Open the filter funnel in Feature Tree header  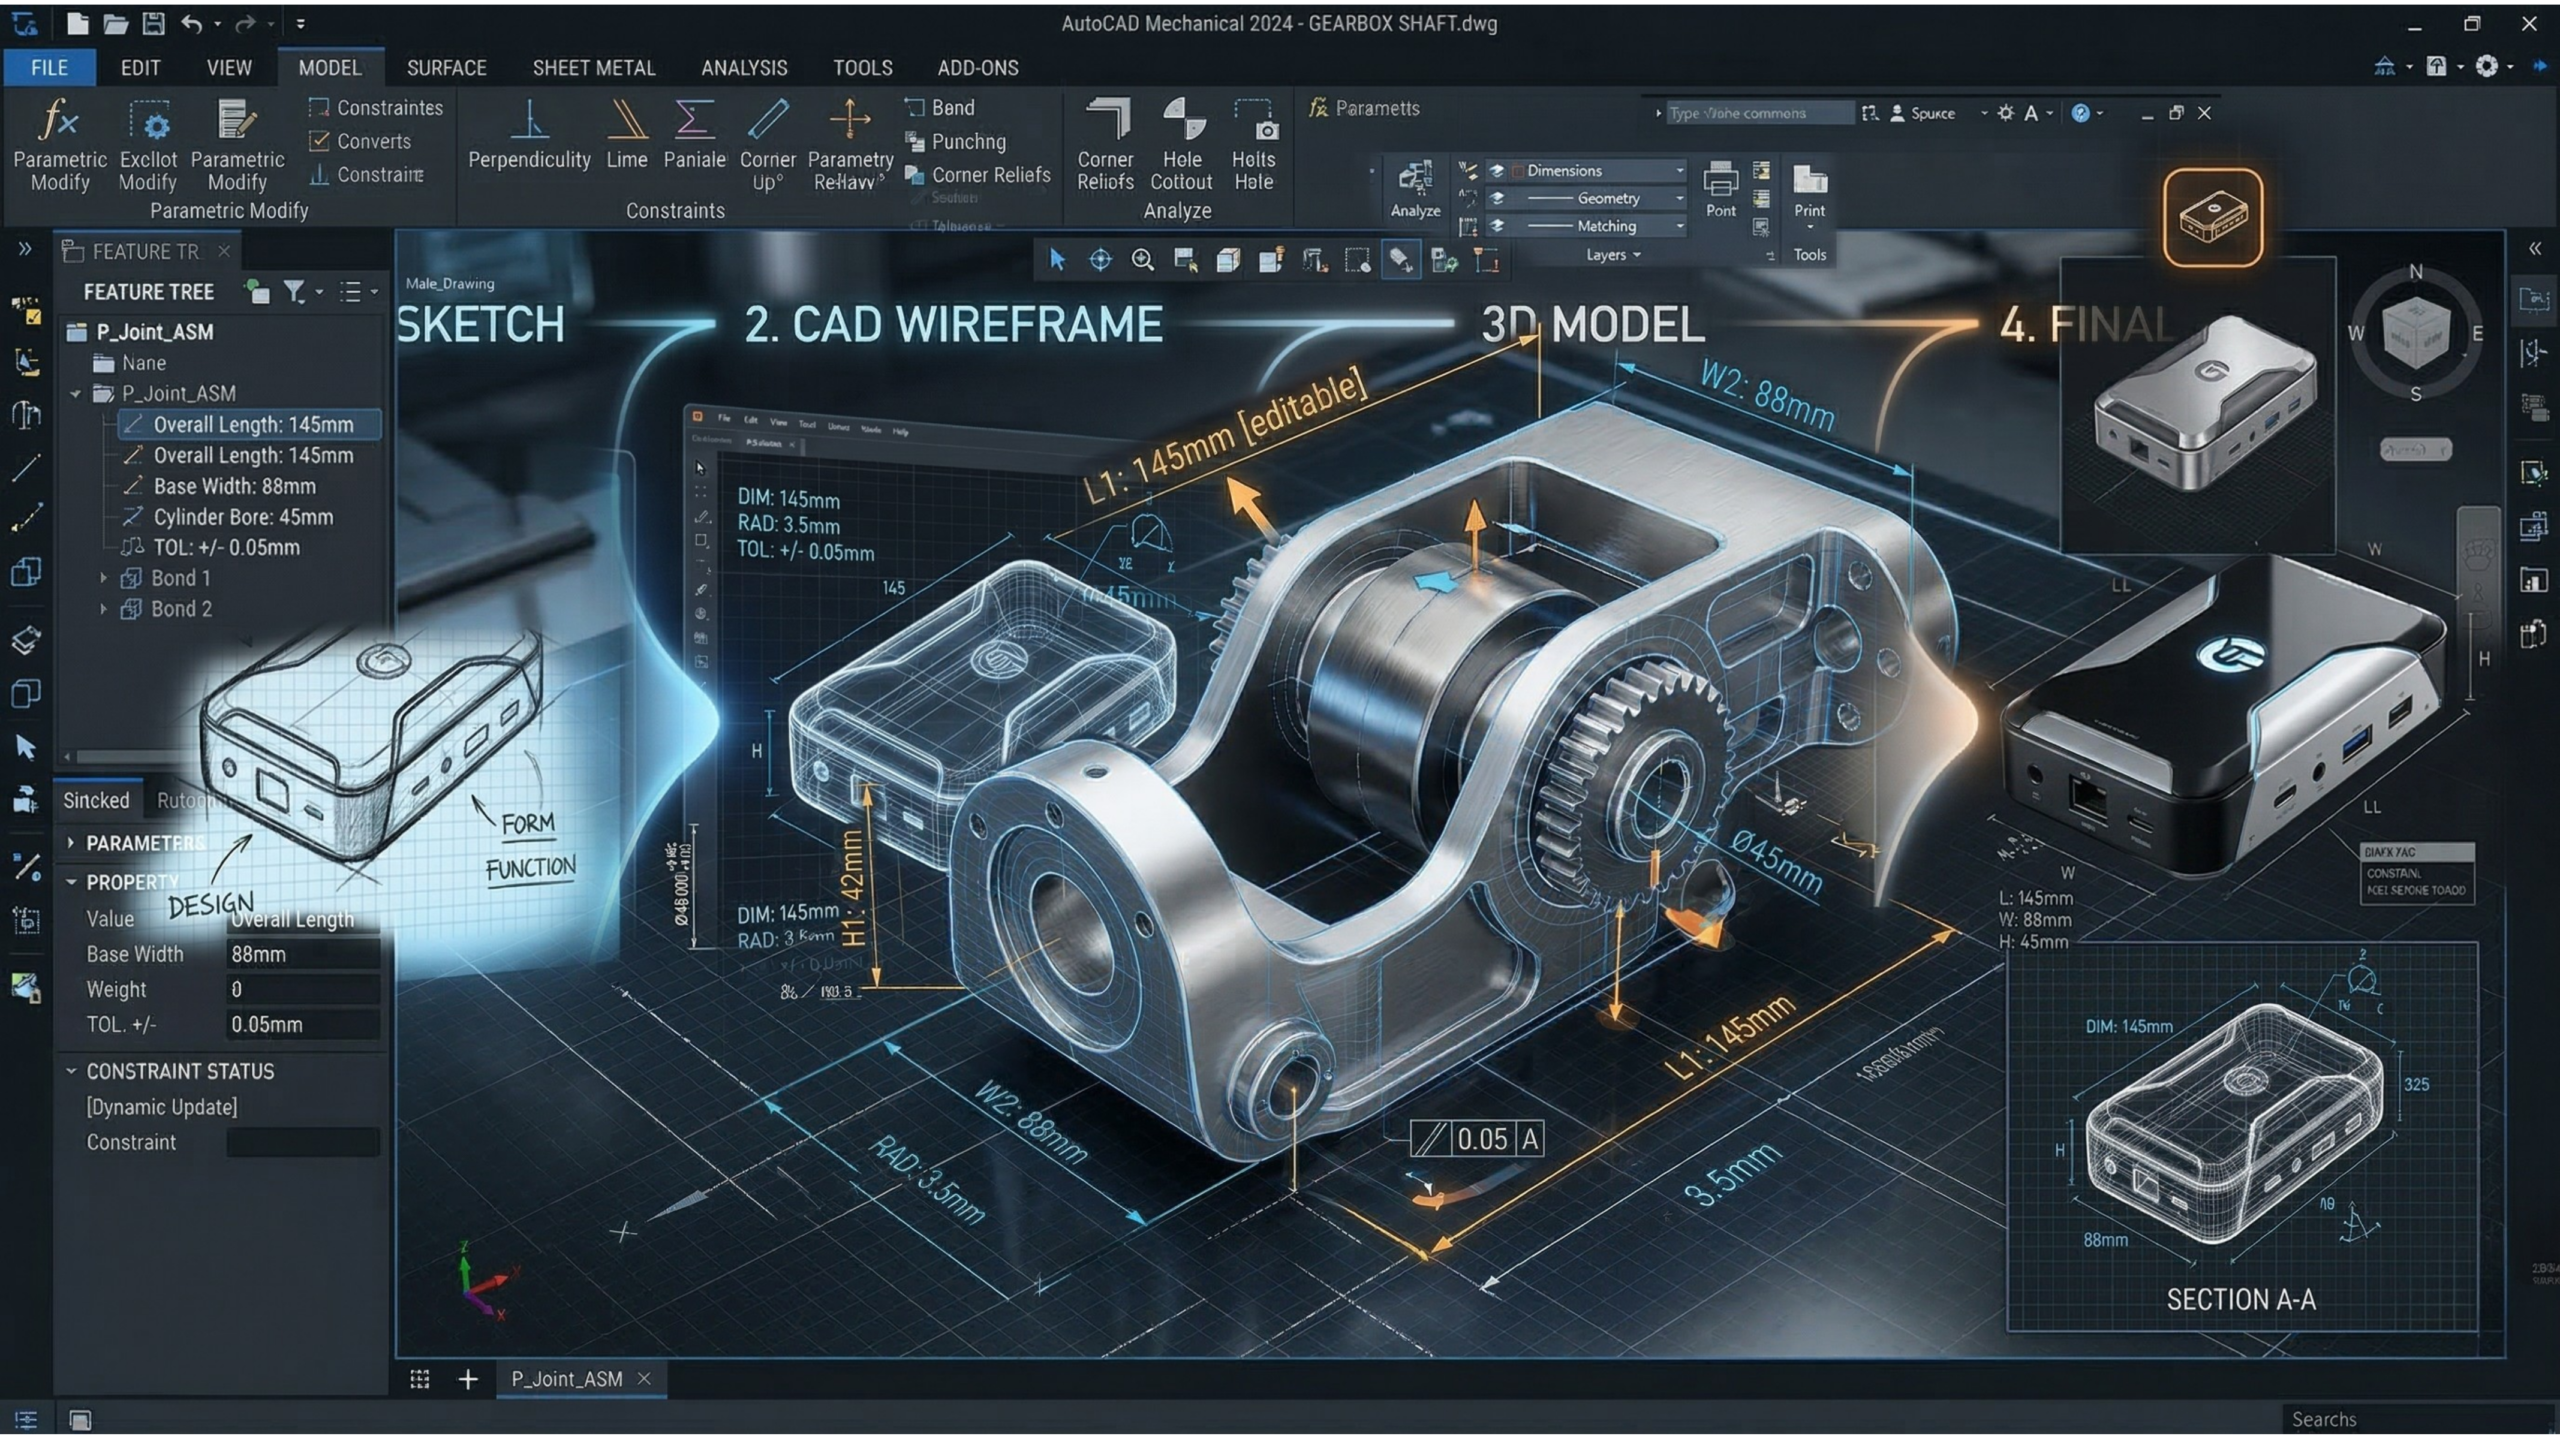(293, 291)
